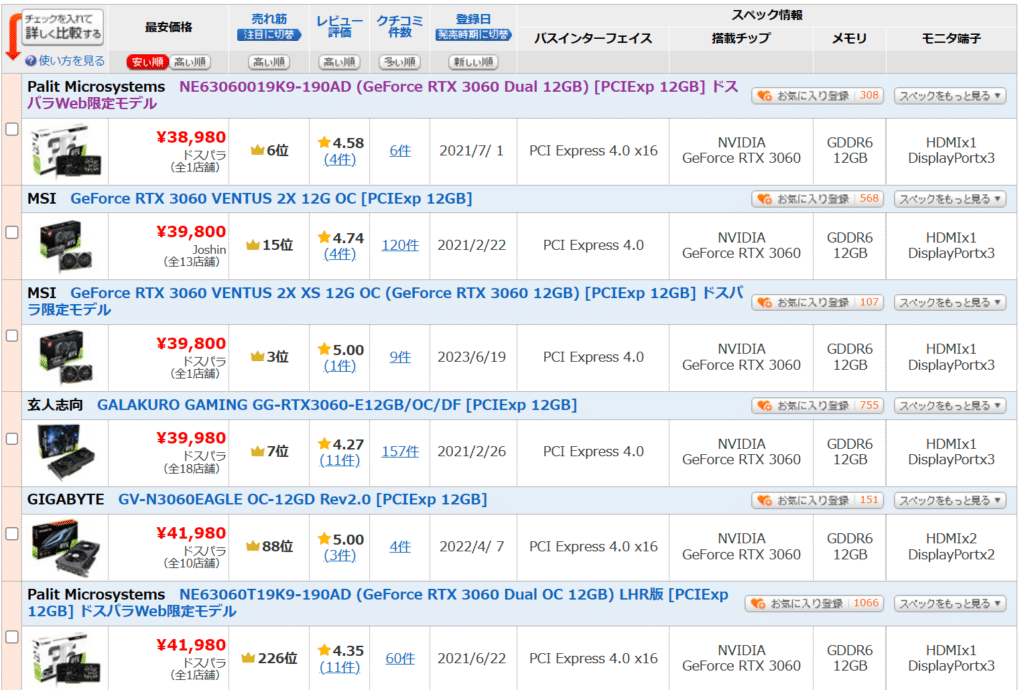This screenshot has height=690, width=1024.
Task: Expand スペックをもっと見る for Palit NE63060T19K9
Action: click(x=950, y=604)
